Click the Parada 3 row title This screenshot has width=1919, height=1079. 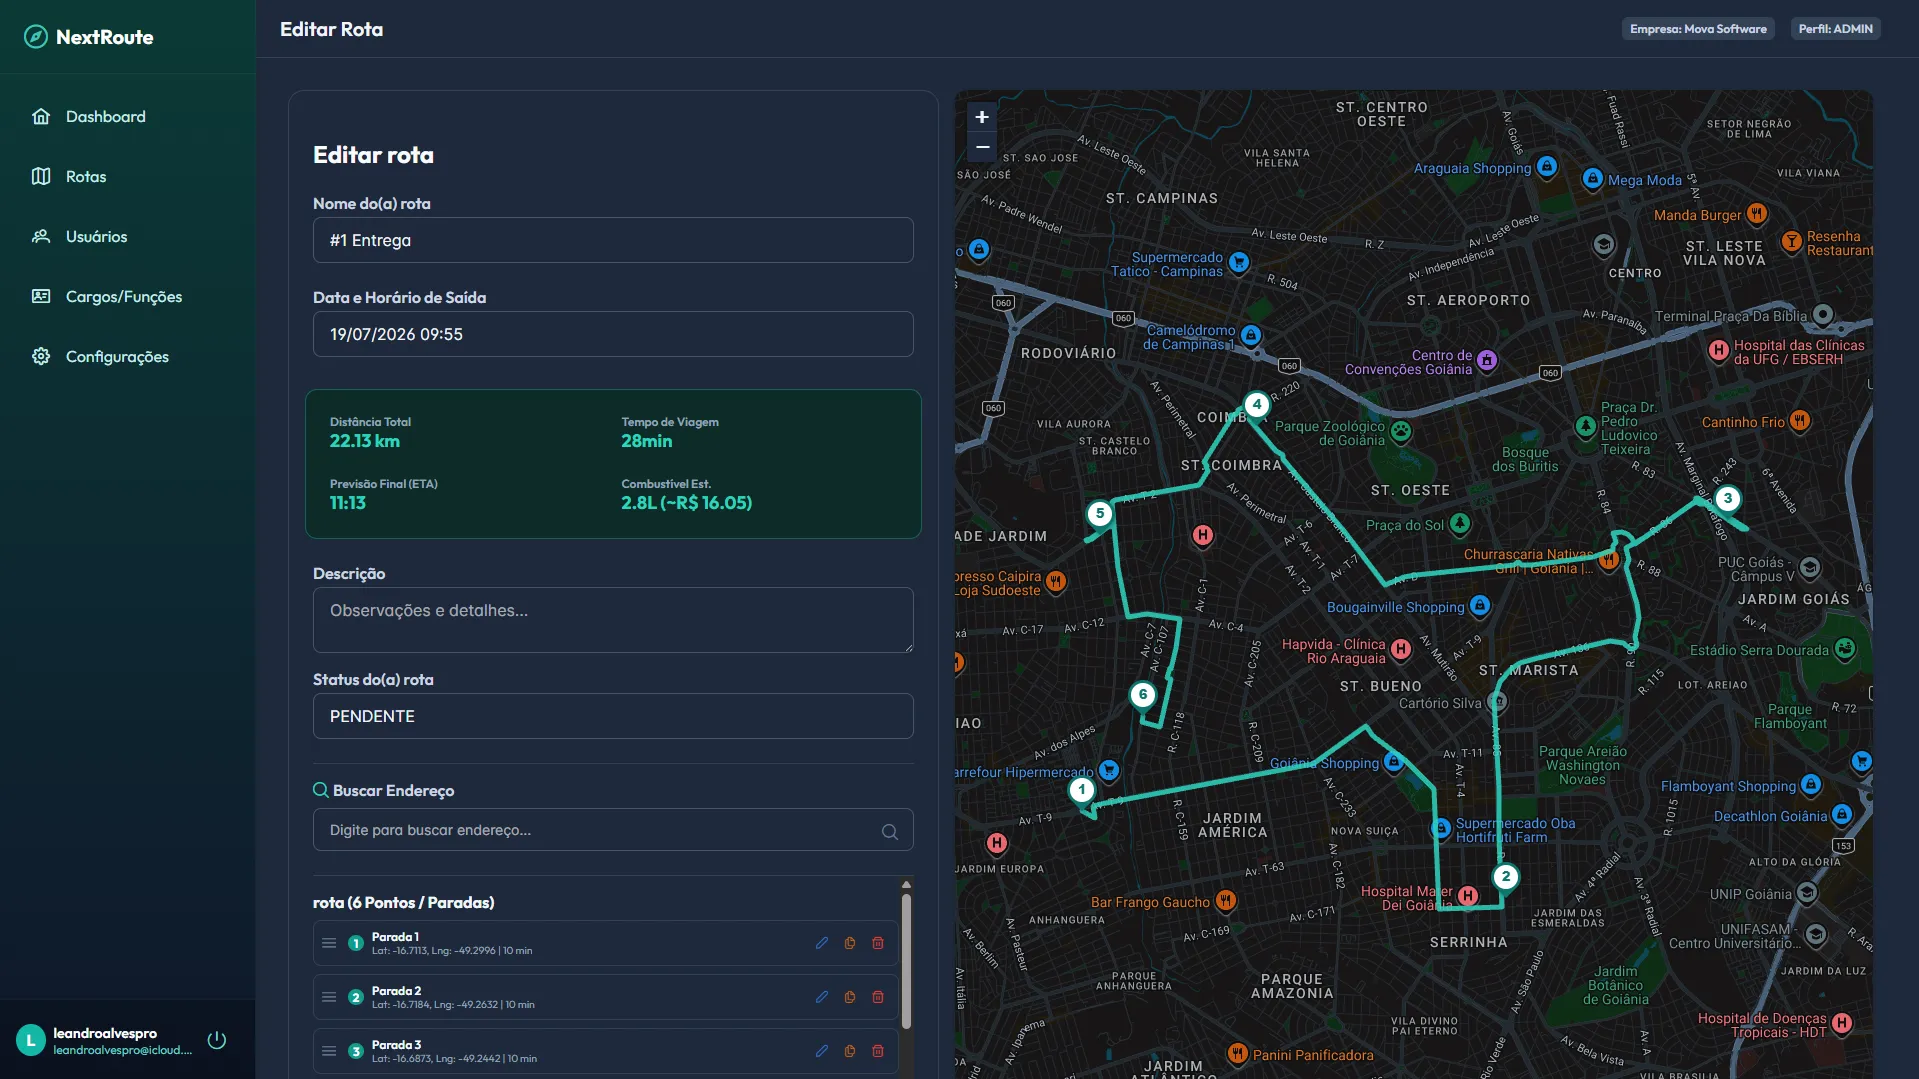tap(396, 1045)
